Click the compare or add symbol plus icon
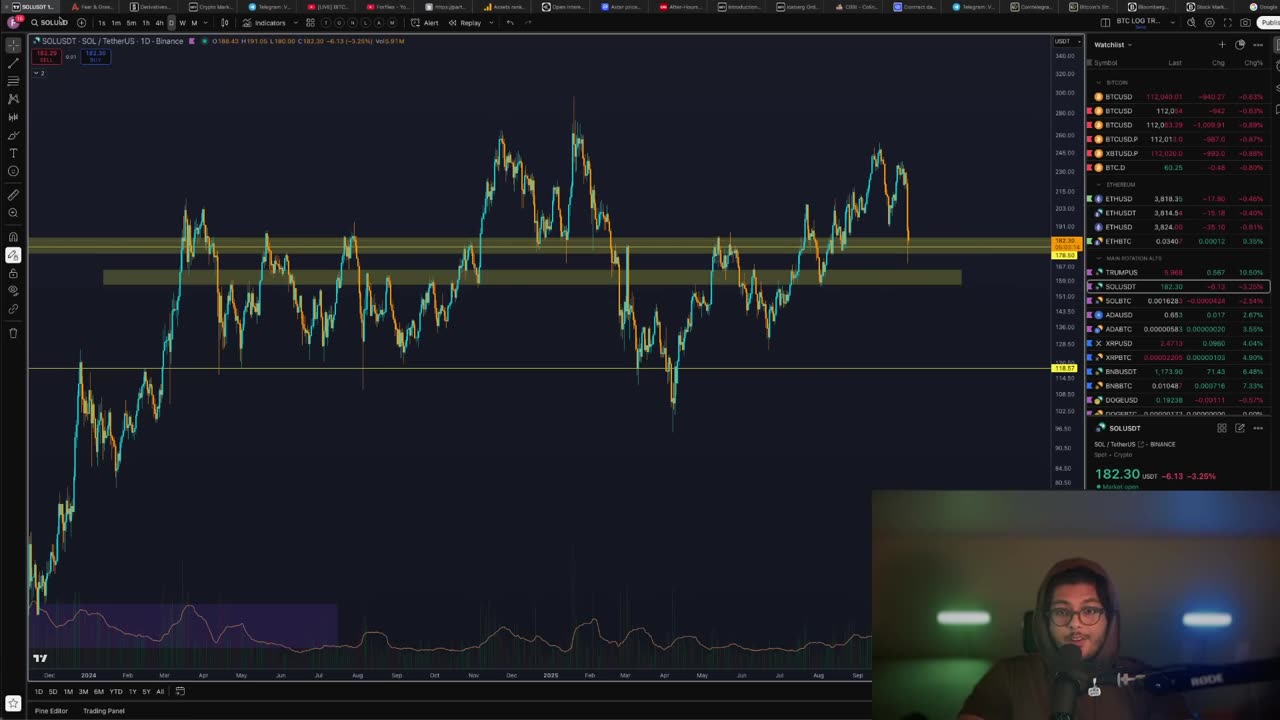 click(81, 22)
